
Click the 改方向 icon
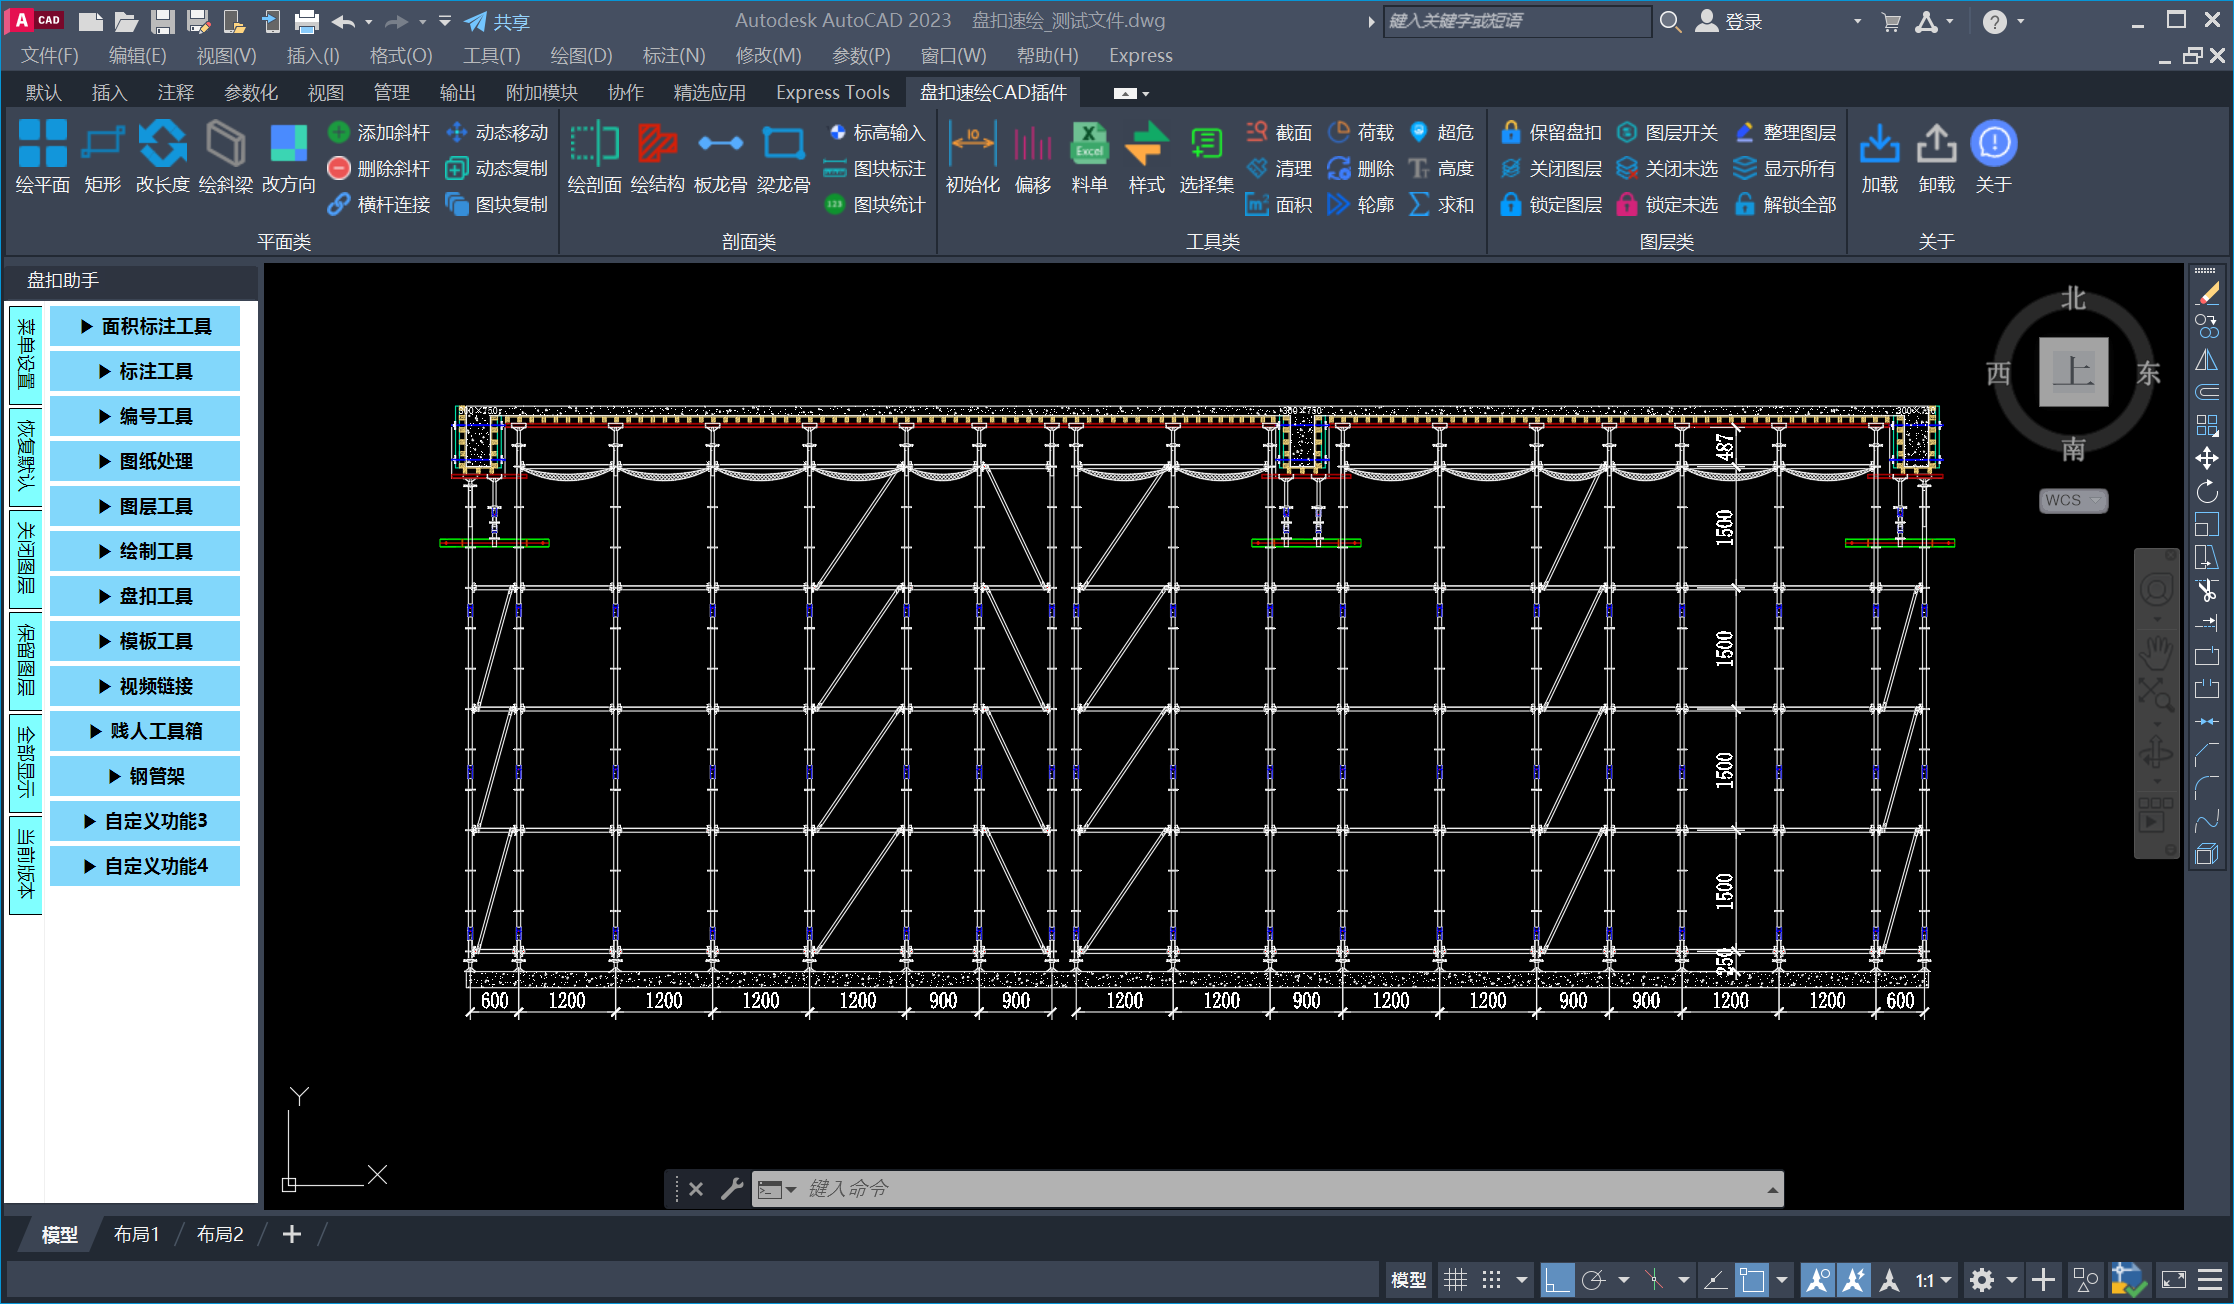point(289,144)
